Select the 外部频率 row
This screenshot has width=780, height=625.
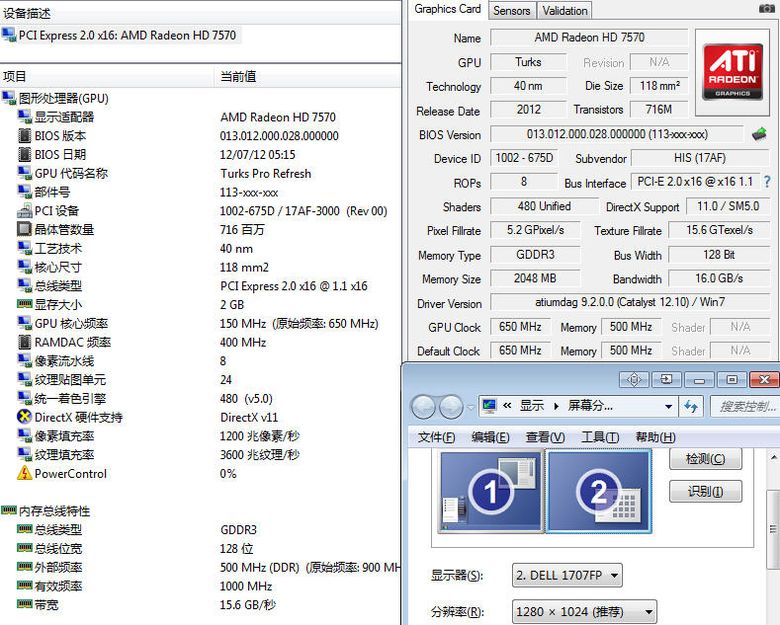coord(200,567)
